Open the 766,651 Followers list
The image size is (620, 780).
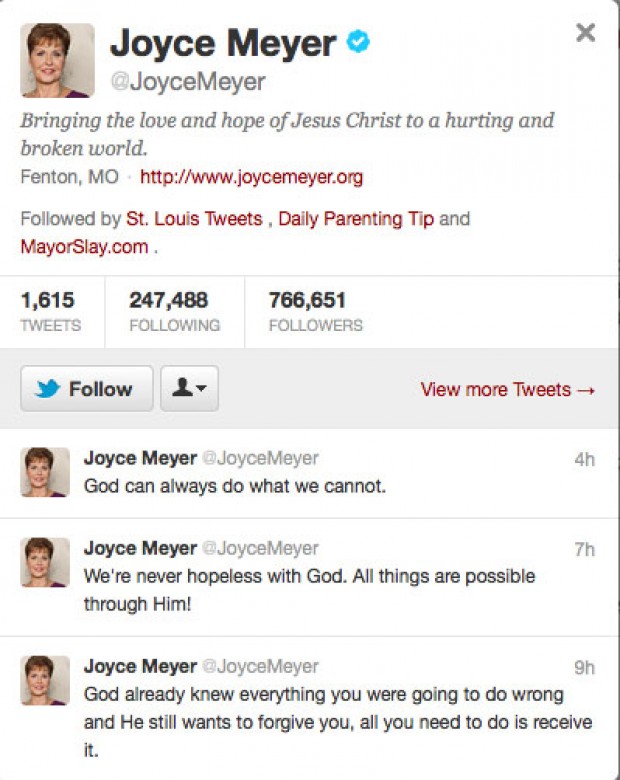pos(316,310)
